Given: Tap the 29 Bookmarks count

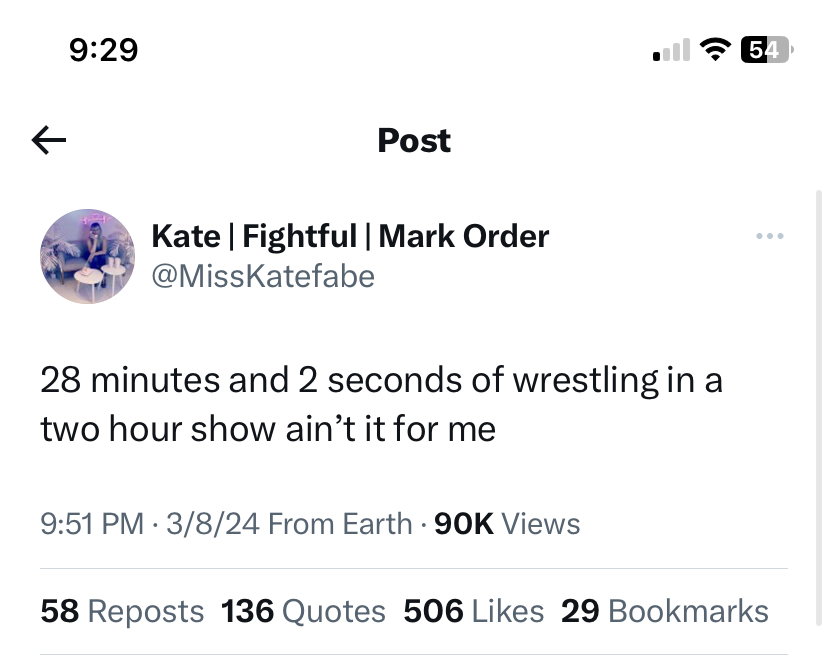Looking at the screenshot, I should [665, 611].
